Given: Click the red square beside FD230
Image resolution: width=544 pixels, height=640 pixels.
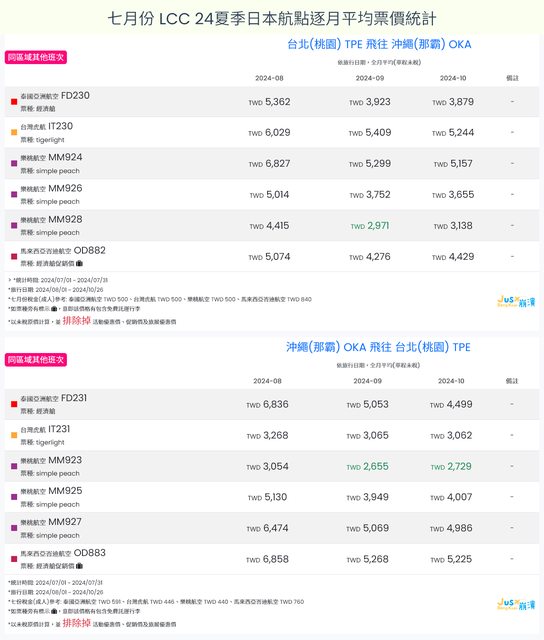Looking at the screenshot, I should coord(14,102).
